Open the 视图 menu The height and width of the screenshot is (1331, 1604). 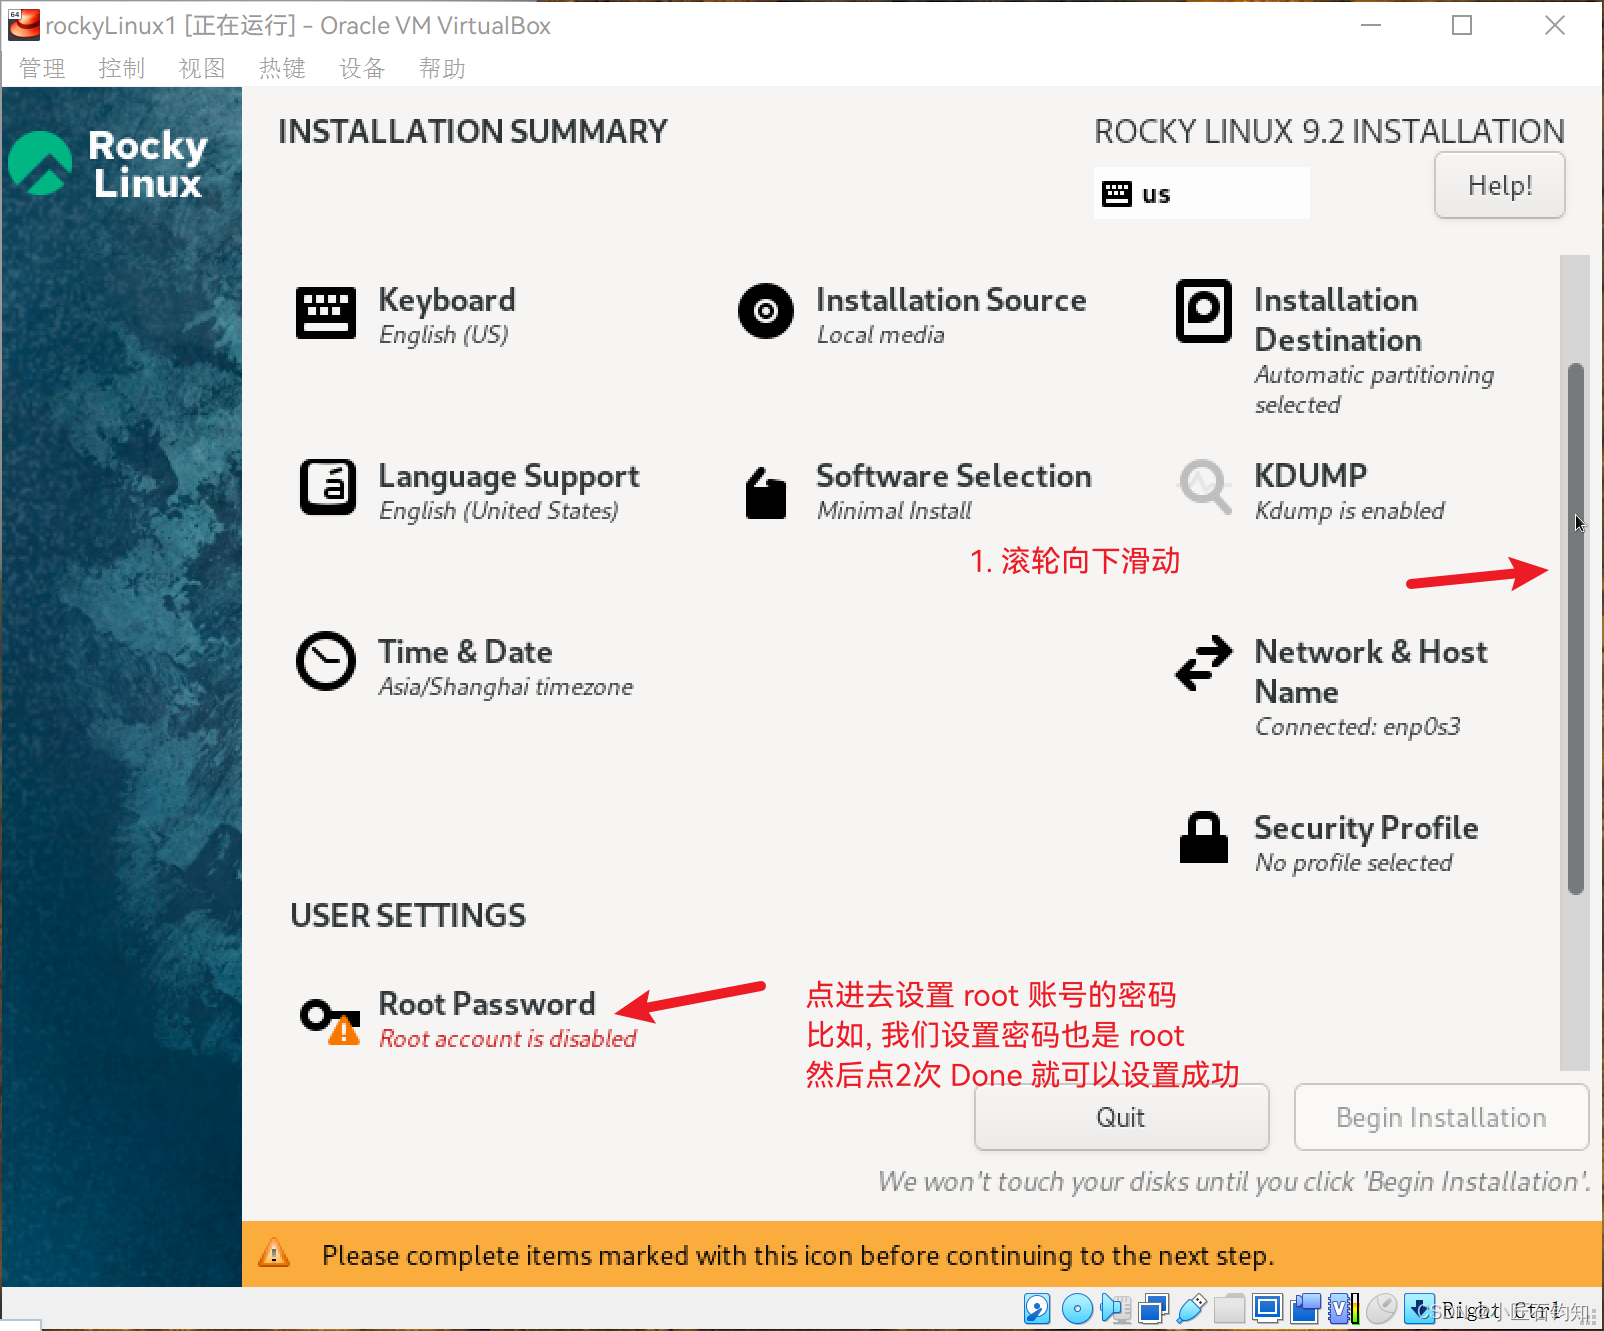[202, 68]
